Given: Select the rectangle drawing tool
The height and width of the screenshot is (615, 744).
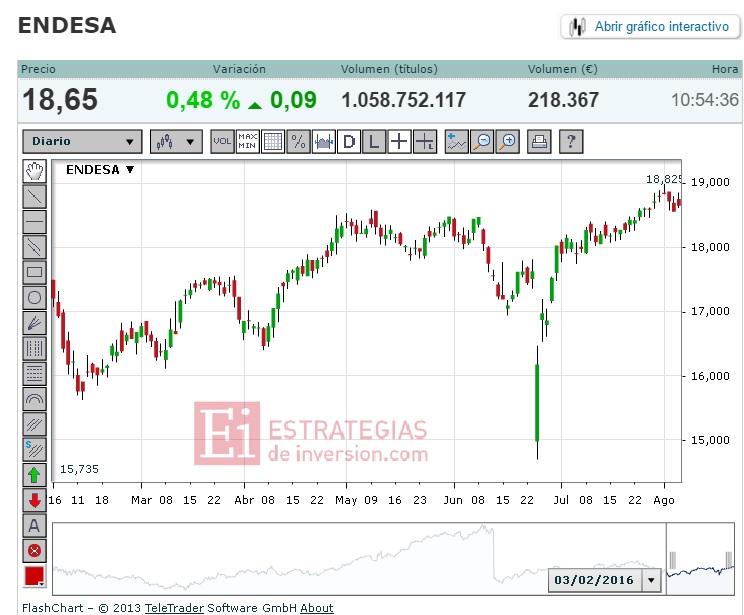Looking at the screenshot, I should (34, 272).
